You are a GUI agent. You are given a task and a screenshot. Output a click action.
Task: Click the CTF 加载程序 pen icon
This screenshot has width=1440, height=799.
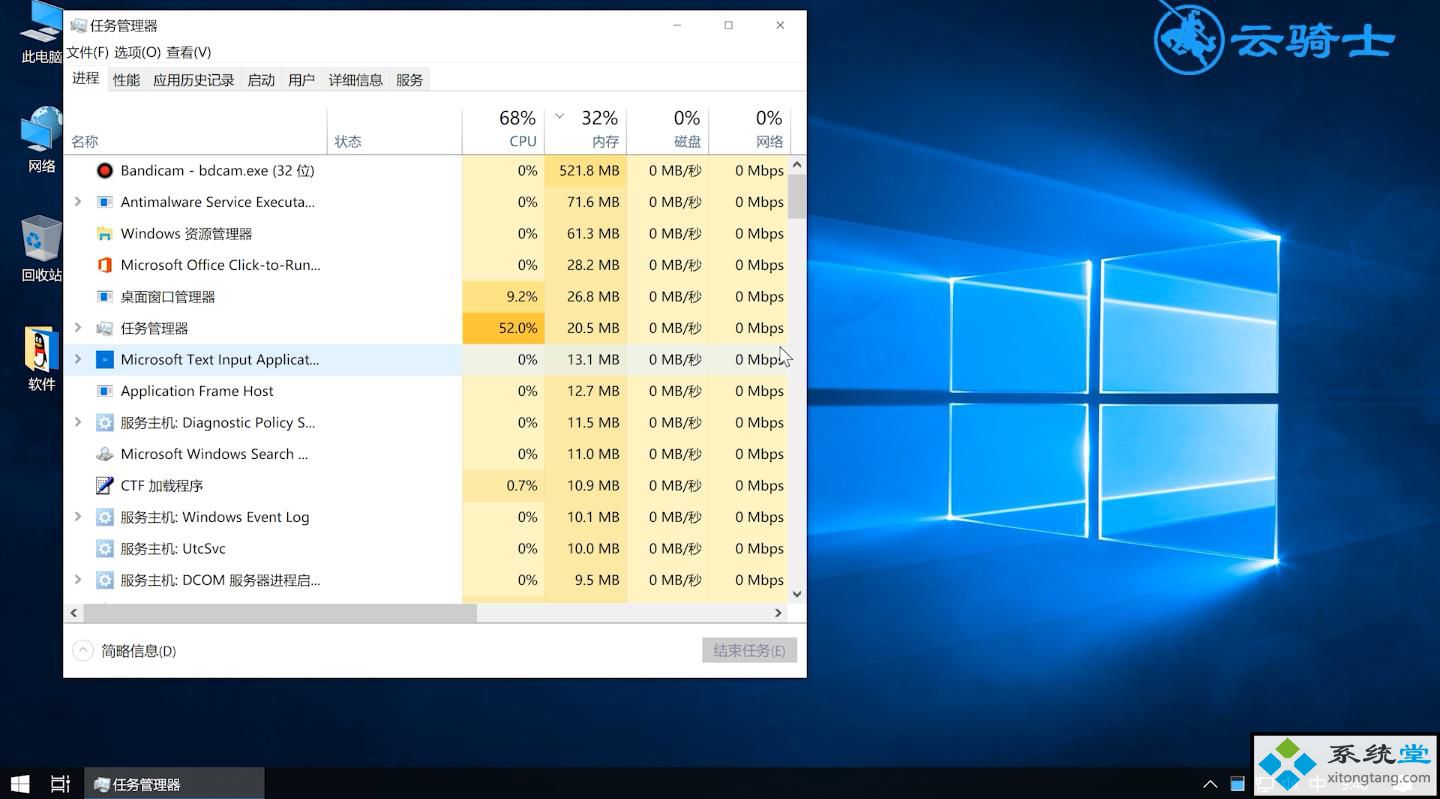pyautogui.click(x=104, y=486)
